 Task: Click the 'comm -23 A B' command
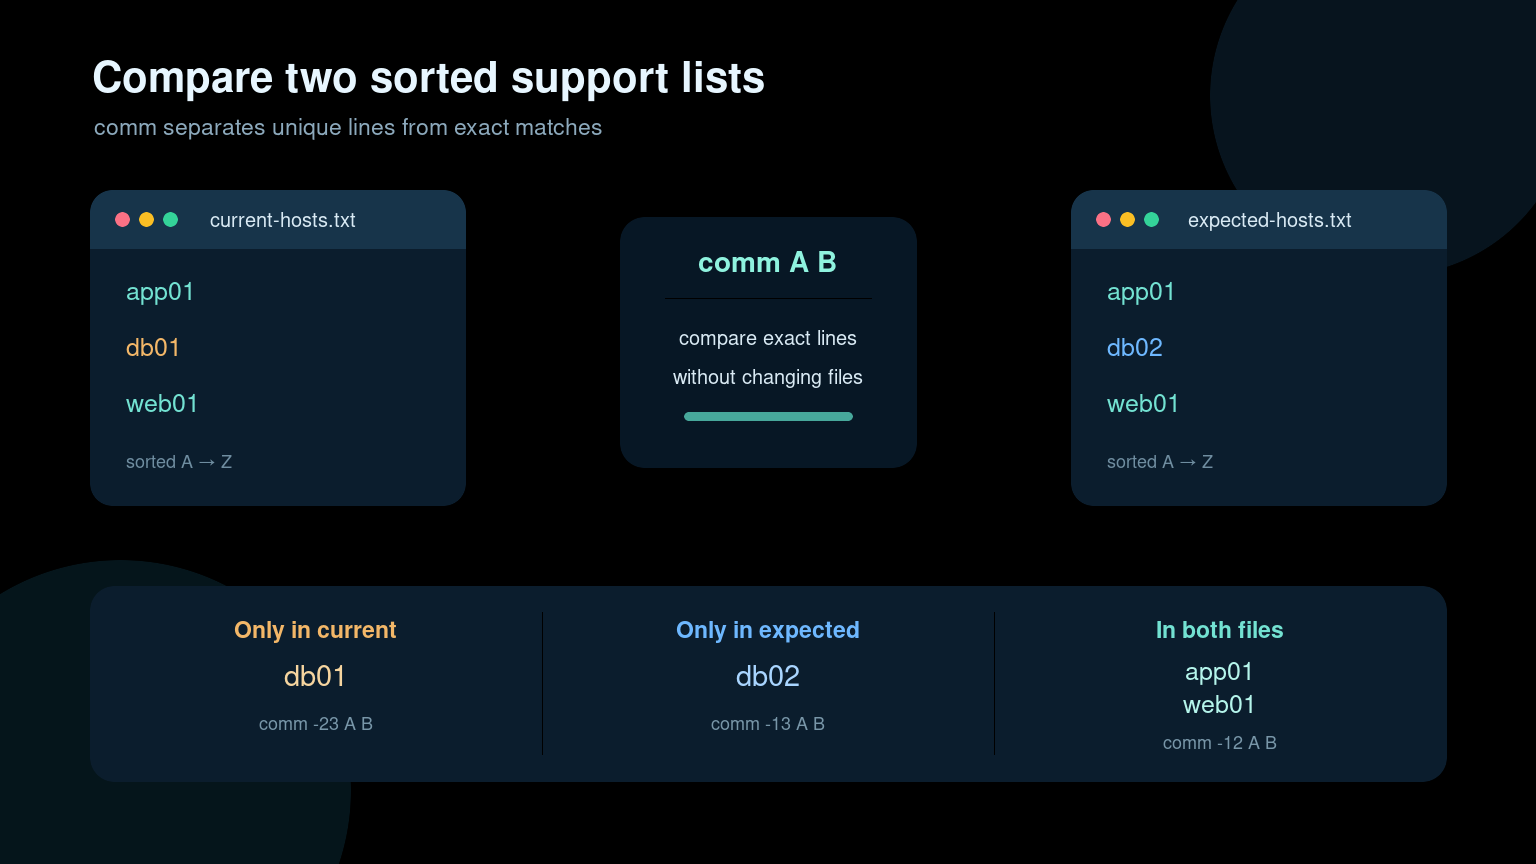[x=316, y=724]
